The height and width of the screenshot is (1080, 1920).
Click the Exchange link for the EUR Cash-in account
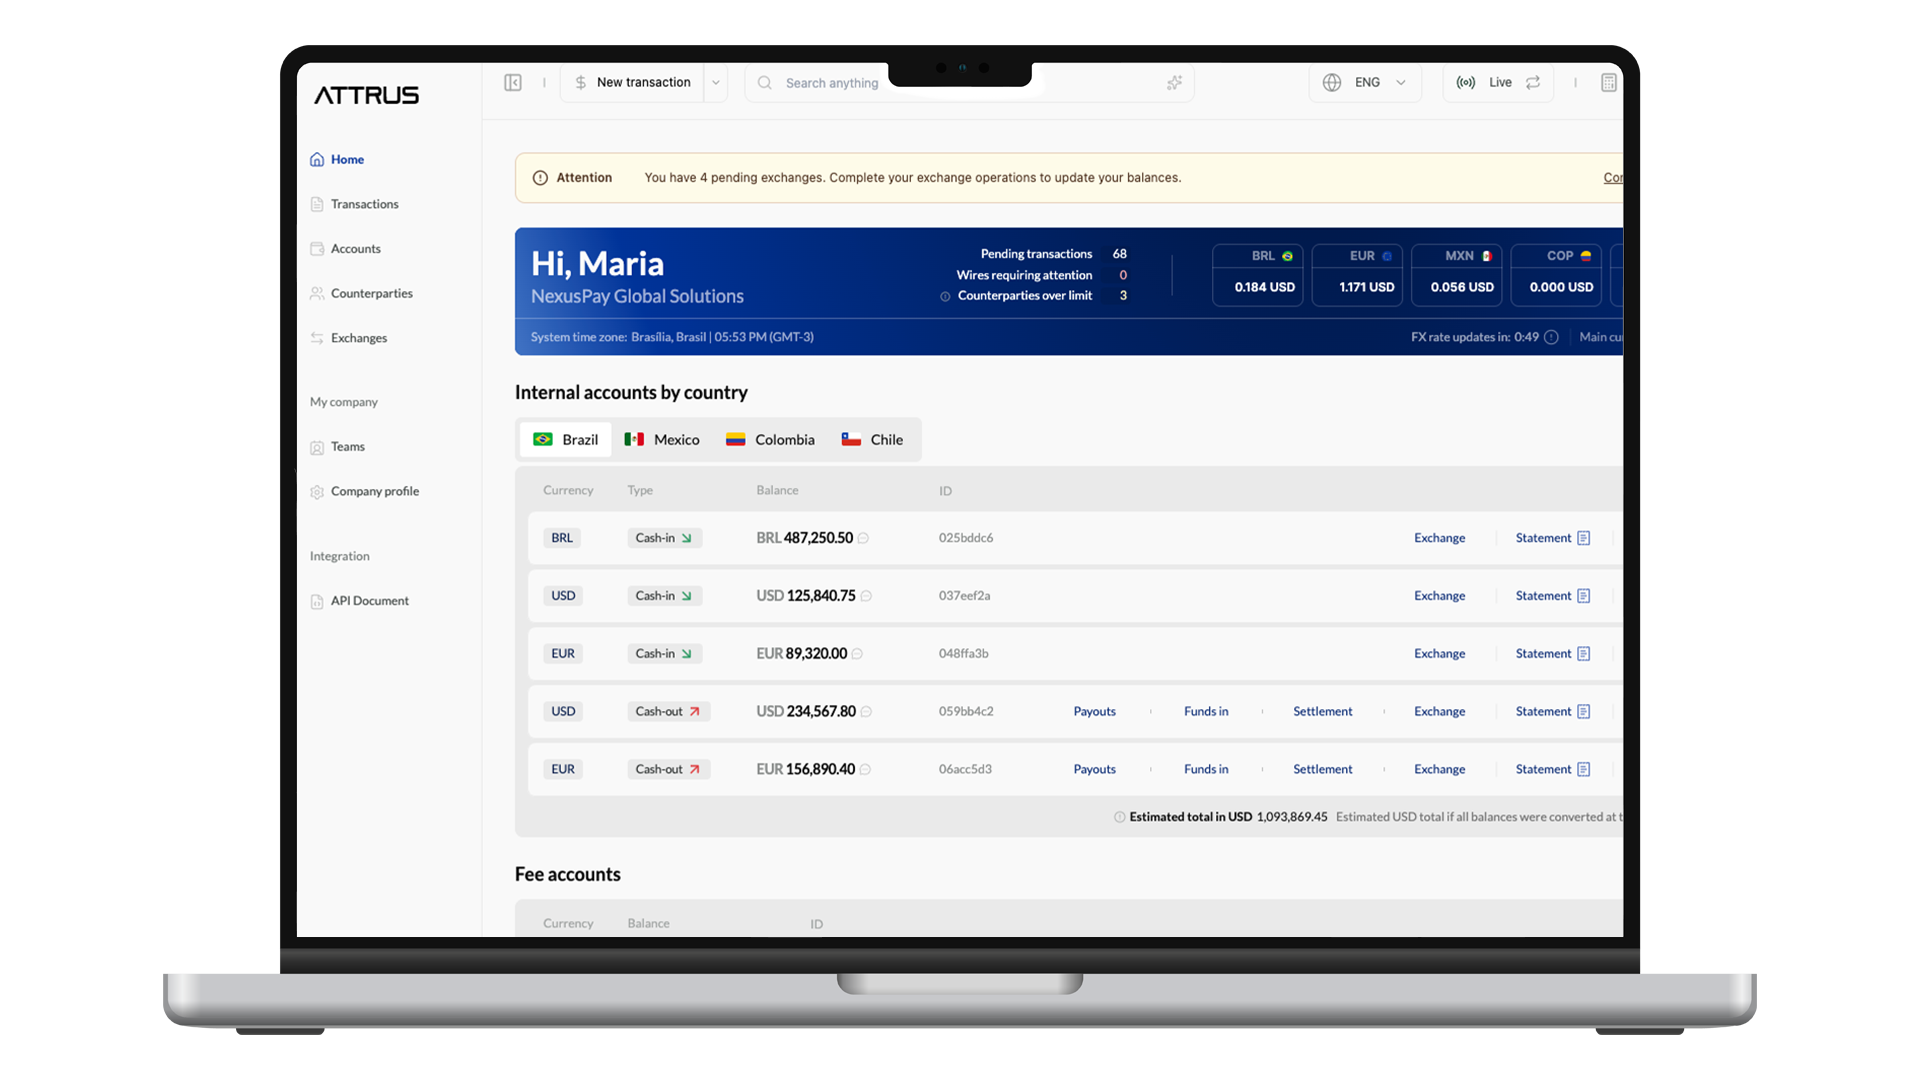click(1439, 654)
